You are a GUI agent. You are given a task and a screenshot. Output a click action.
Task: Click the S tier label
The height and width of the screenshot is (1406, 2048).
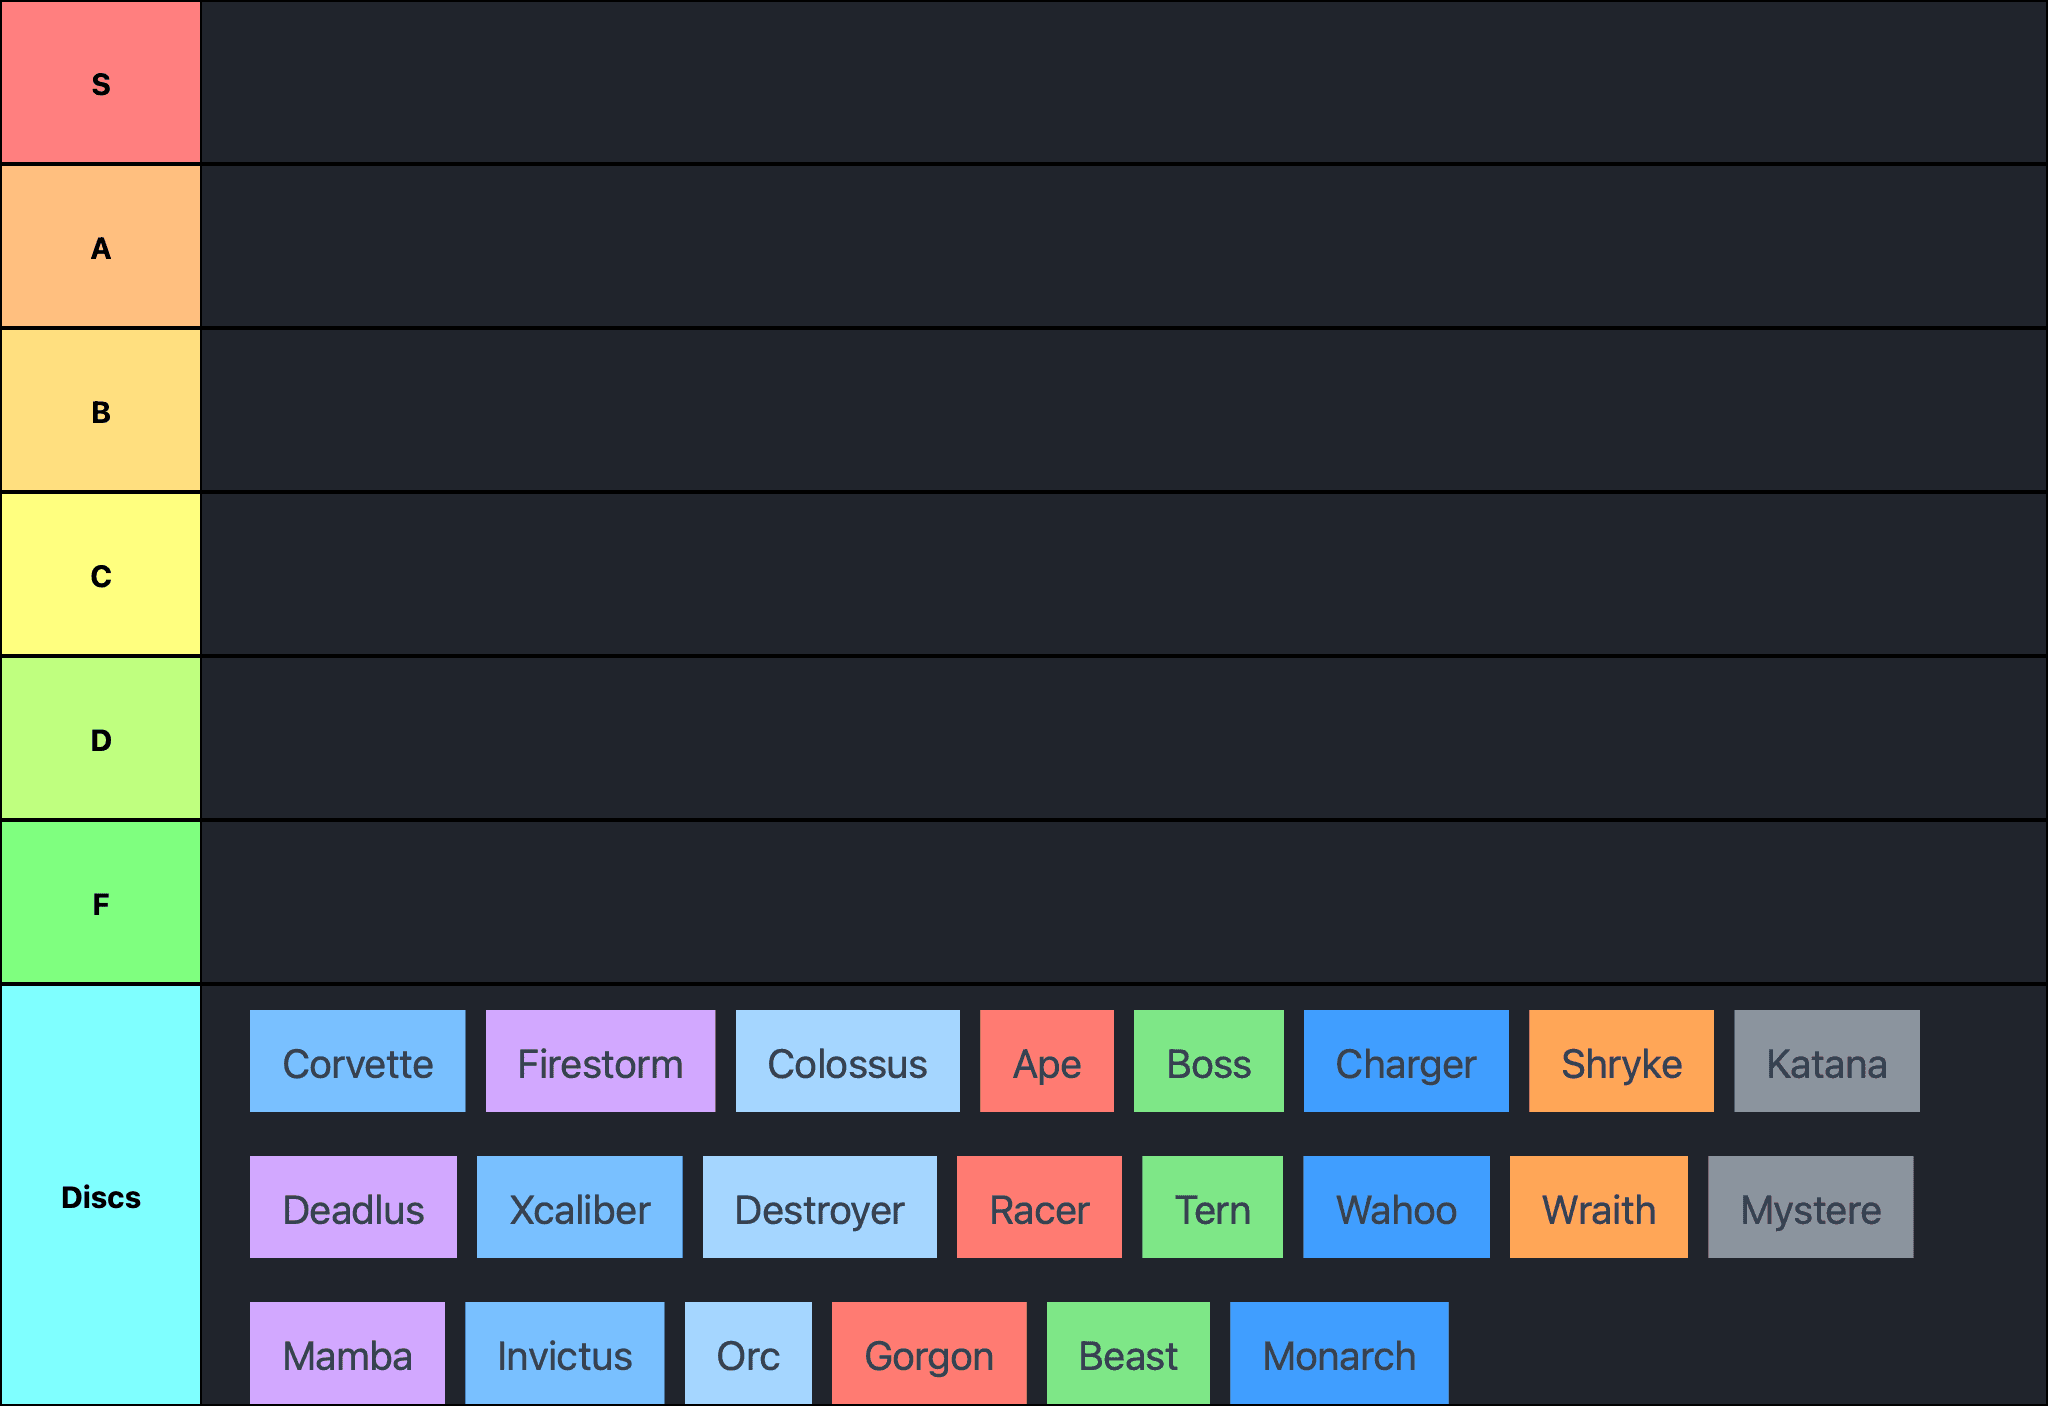coord(100,83)
